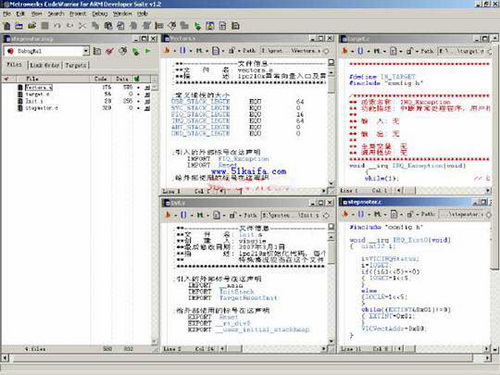This screenshot has width=500, height=375.
Task: Switch to the Targets tab
Action: [75, 65]
